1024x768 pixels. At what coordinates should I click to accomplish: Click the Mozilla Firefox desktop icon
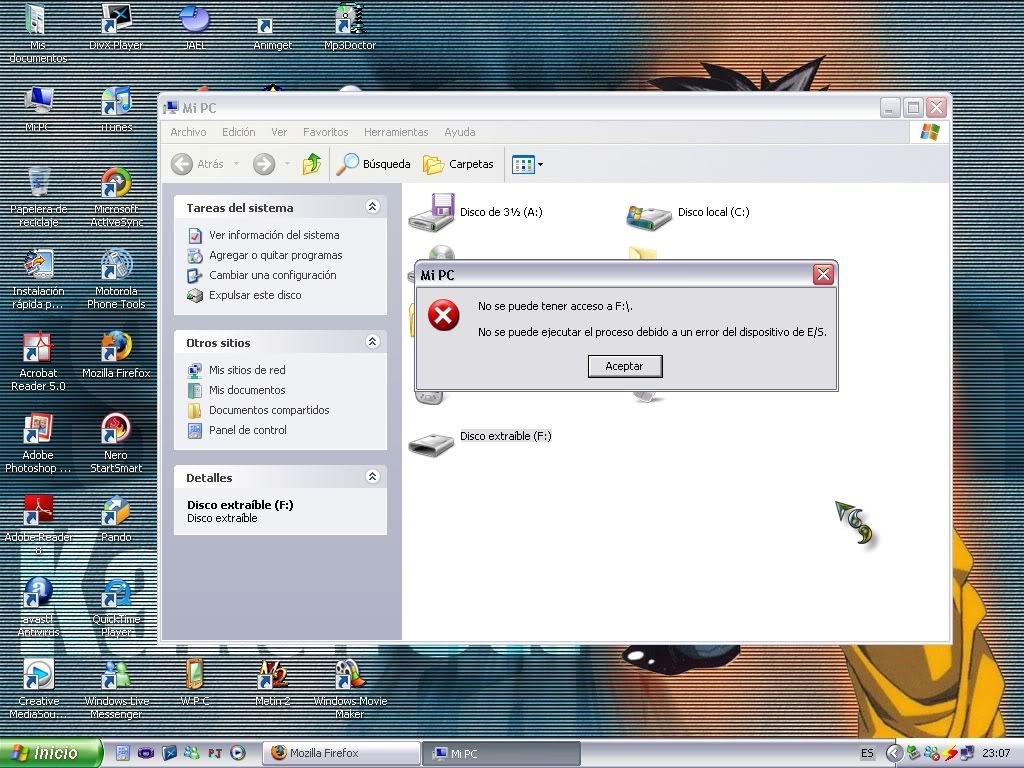click(x=116, y=350)
